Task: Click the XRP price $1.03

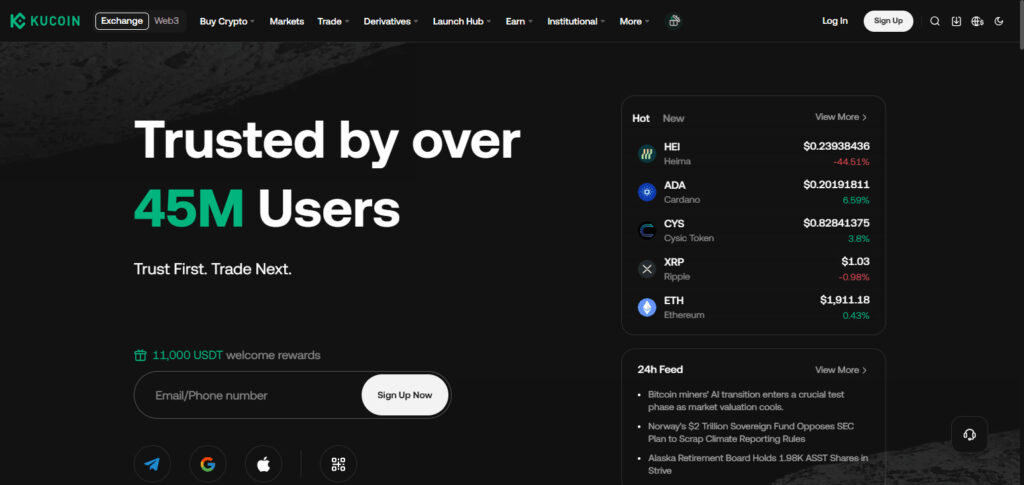Action: coord(856,262)
